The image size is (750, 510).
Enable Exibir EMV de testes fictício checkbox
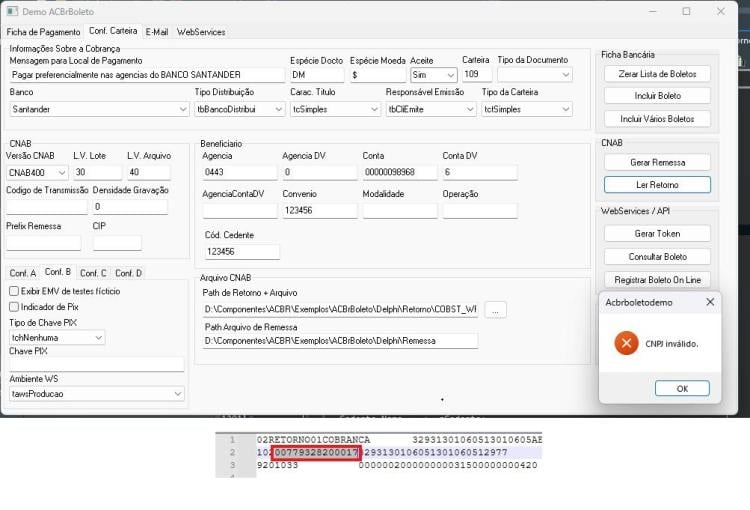click(14, 291)
